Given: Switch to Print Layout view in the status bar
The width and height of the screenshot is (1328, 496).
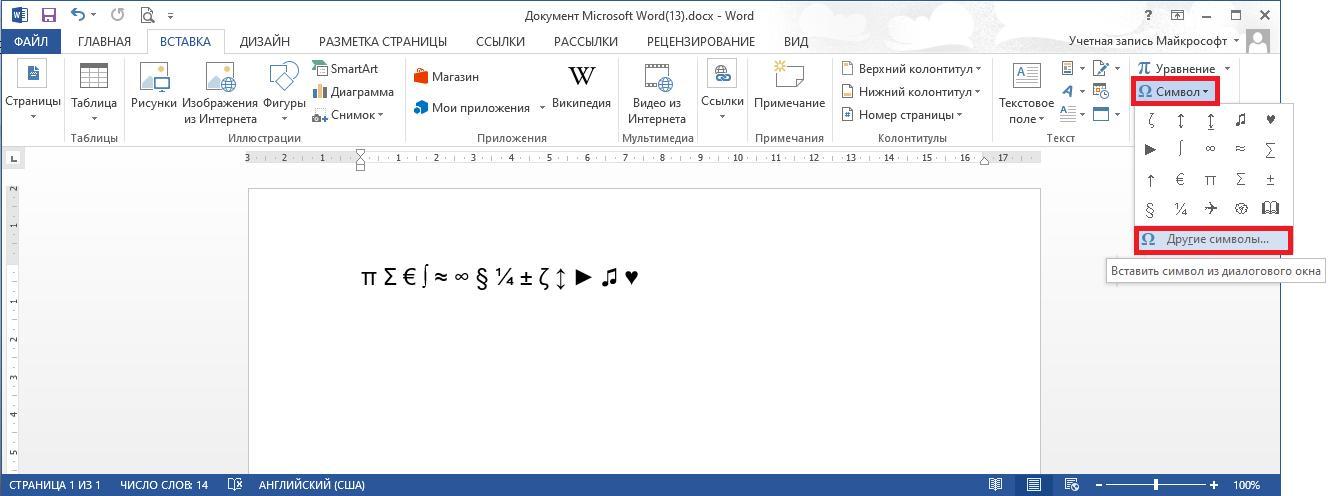Looking at the screenshot, I should tap(1034, 485).
